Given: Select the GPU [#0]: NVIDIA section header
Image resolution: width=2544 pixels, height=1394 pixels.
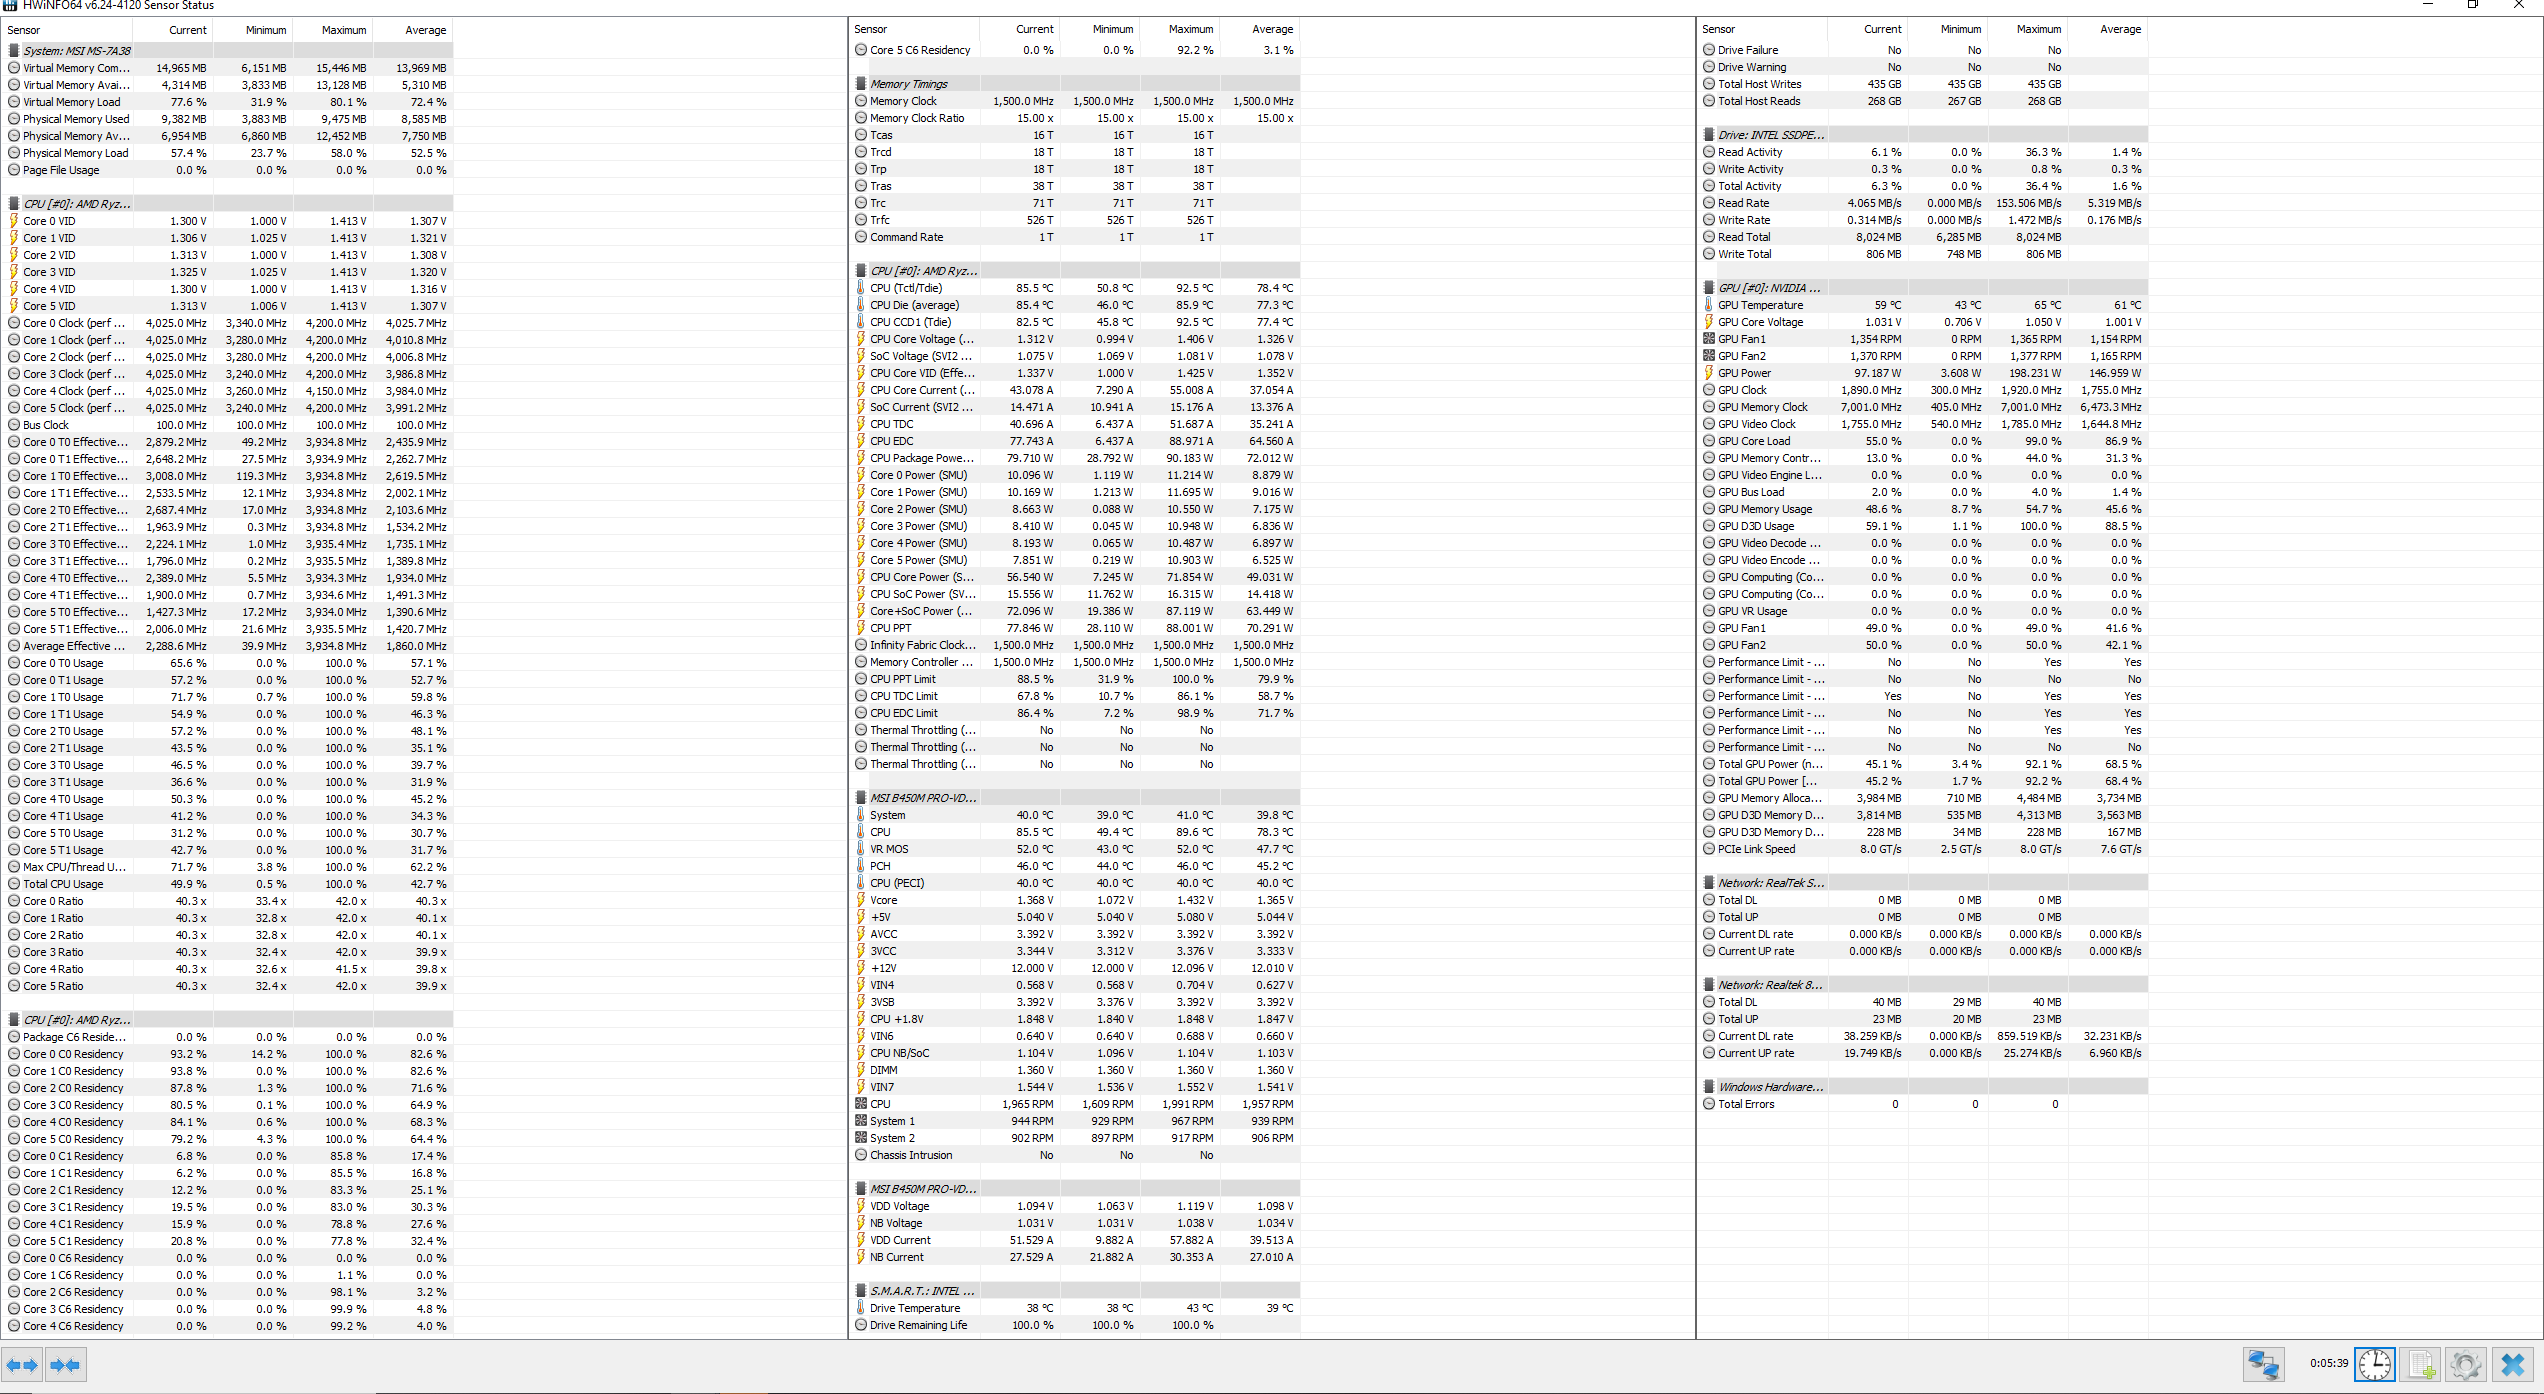Looking at the screenshot, I should (x=1768, y=288).
